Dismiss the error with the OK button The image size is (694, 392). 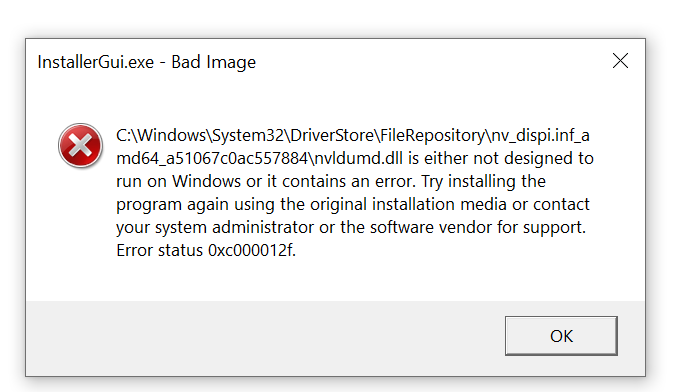coord(561,336)
